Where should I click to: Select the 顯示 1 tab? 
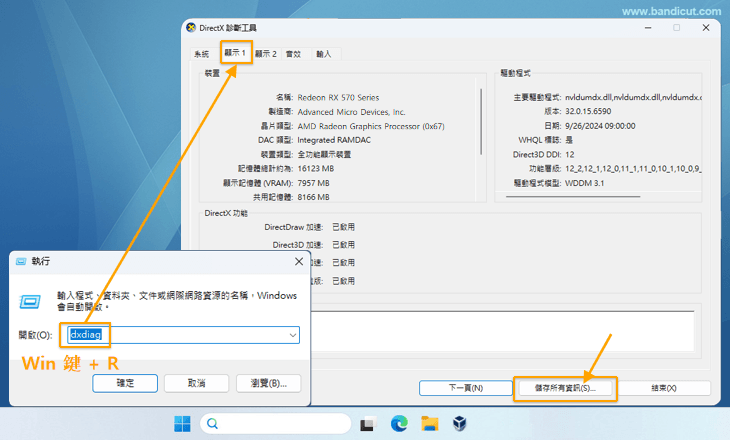[x=235, y=53]
